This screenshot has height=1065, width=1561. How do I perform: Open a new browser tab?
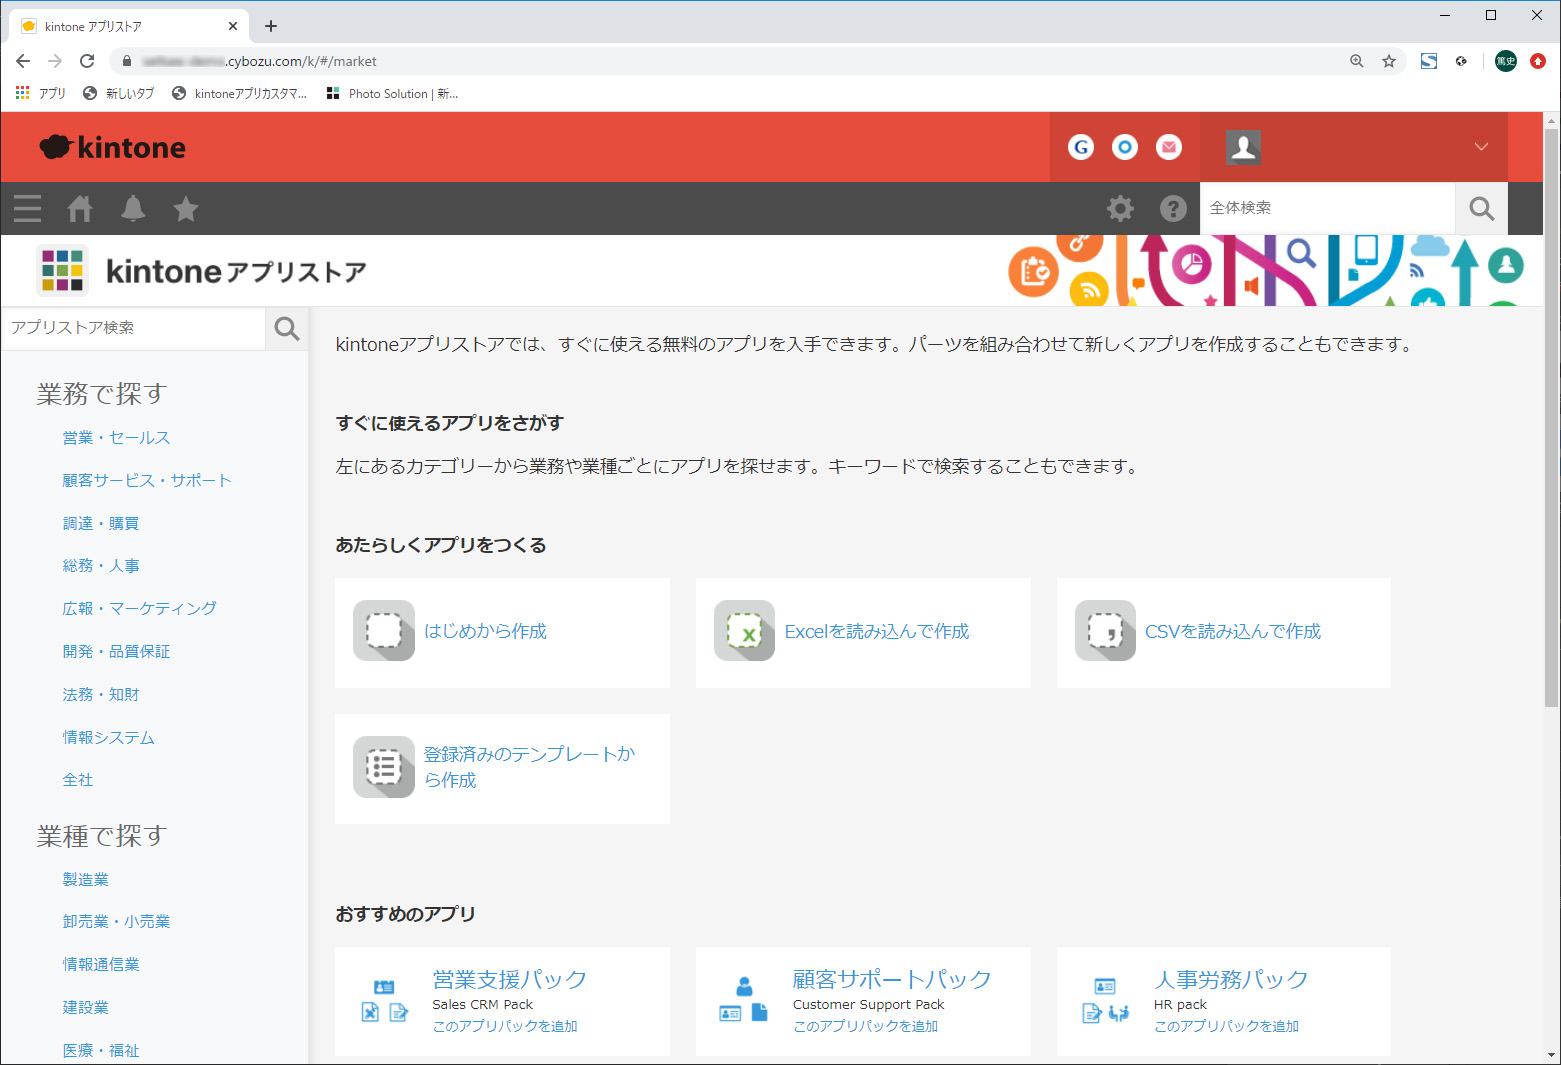pyautogui.click(x=271, y=26)
